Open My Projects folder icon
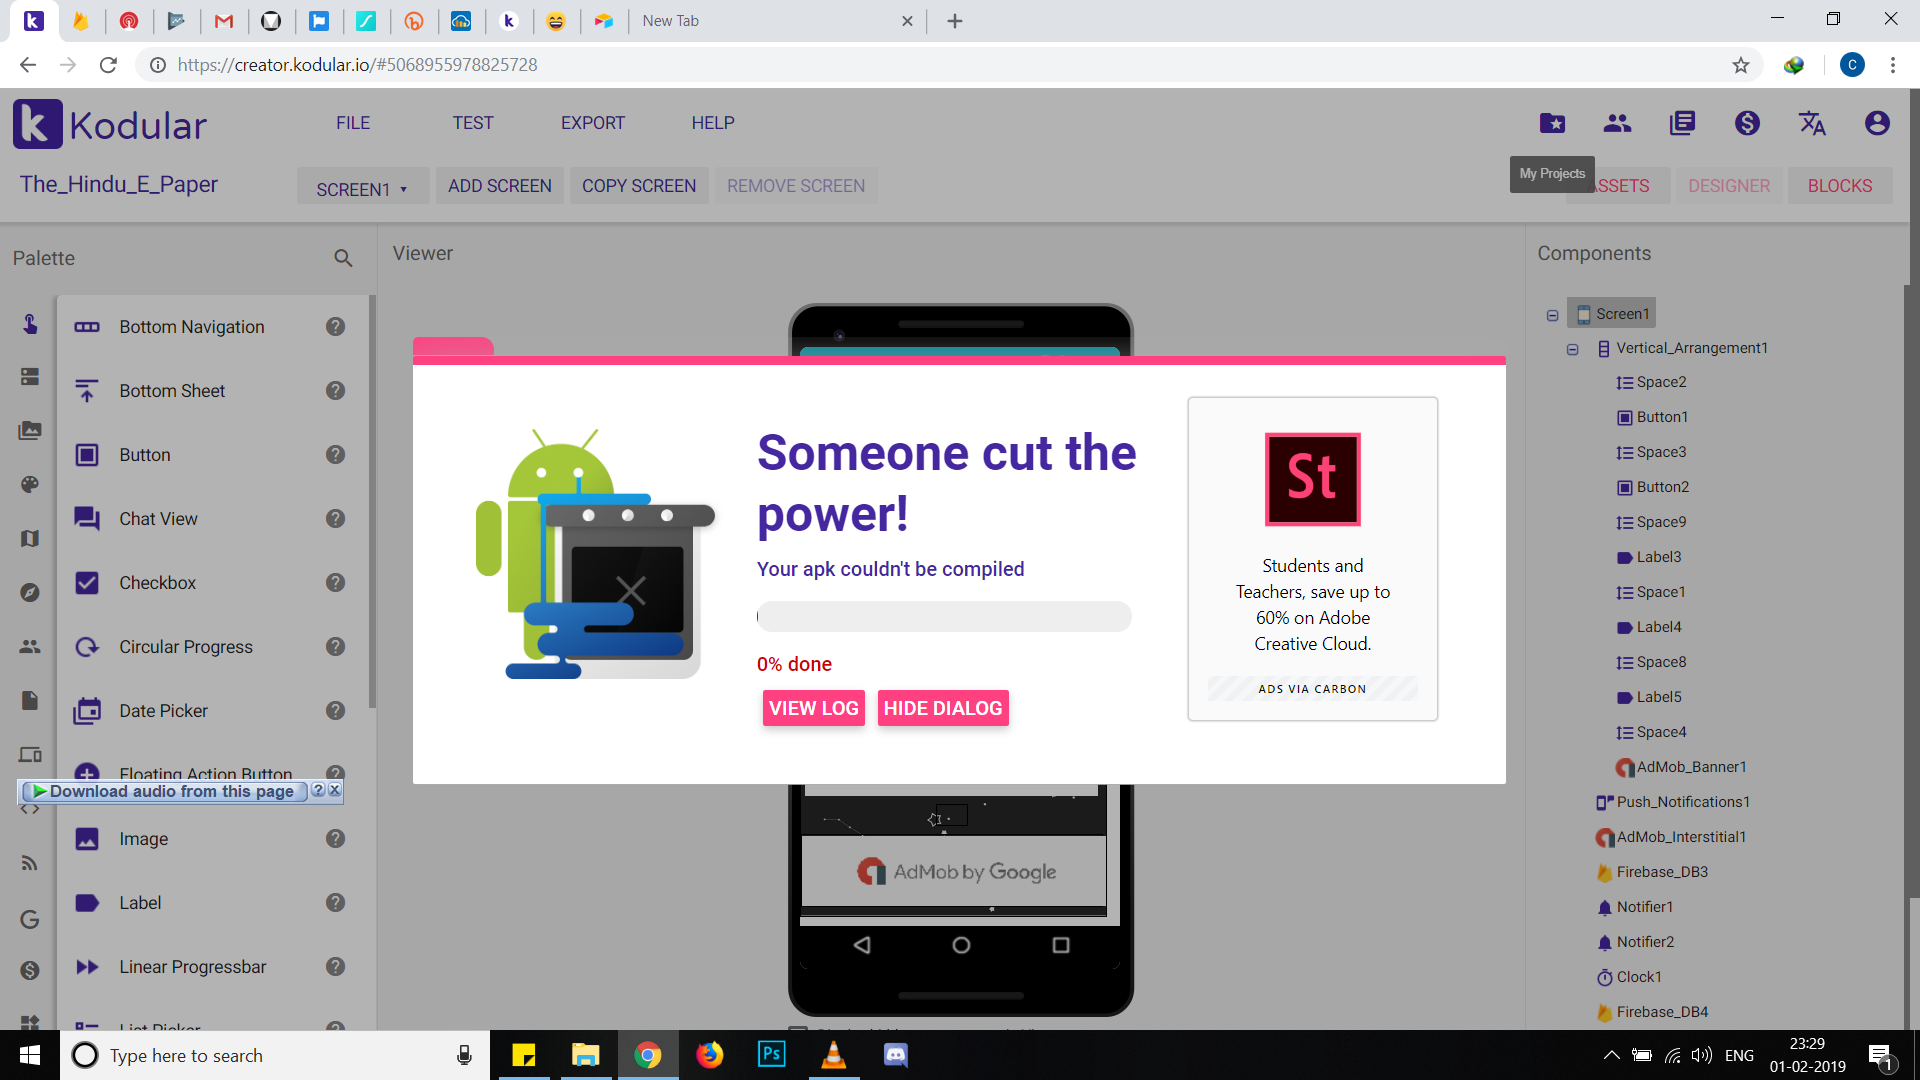This screenshot has width=1920, height=1080. (1552, 123)
